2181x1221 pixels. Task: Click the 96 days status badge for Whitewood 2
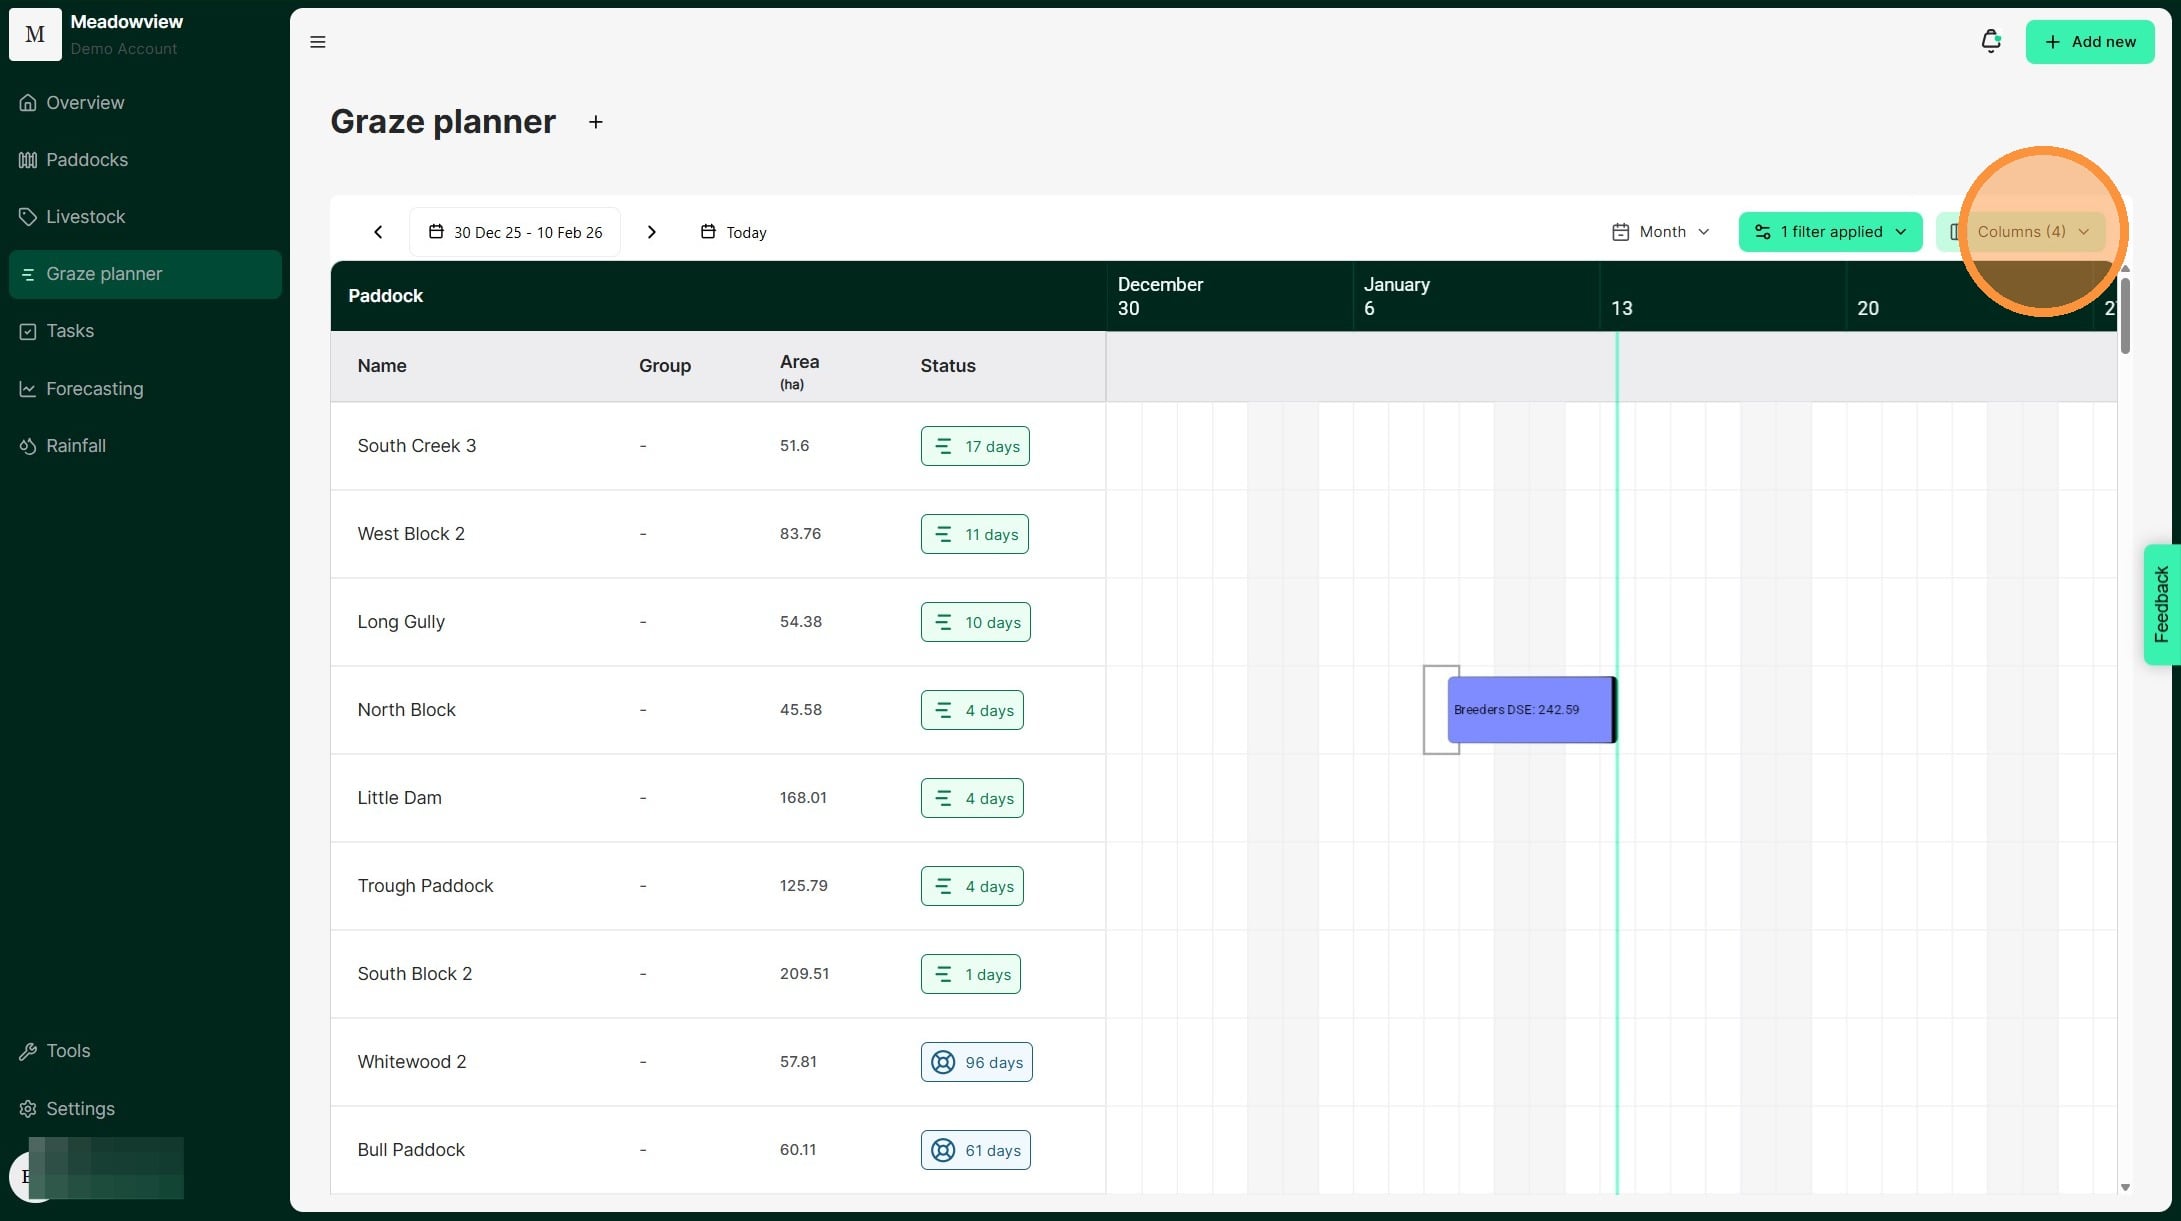(976, 1062)
